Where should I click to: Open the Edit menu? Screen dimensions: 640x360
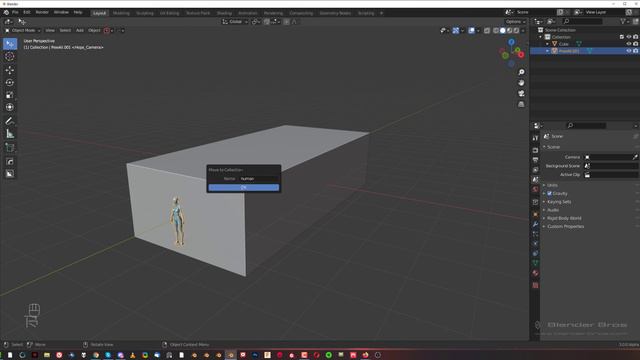(27, 13)
